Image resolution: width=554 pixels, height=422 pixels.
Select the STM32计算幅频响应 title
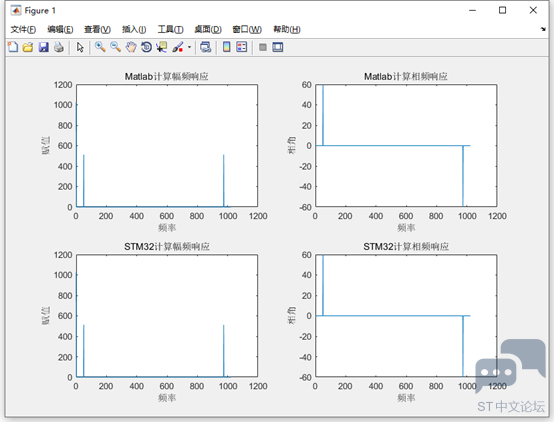pos(166,246)
